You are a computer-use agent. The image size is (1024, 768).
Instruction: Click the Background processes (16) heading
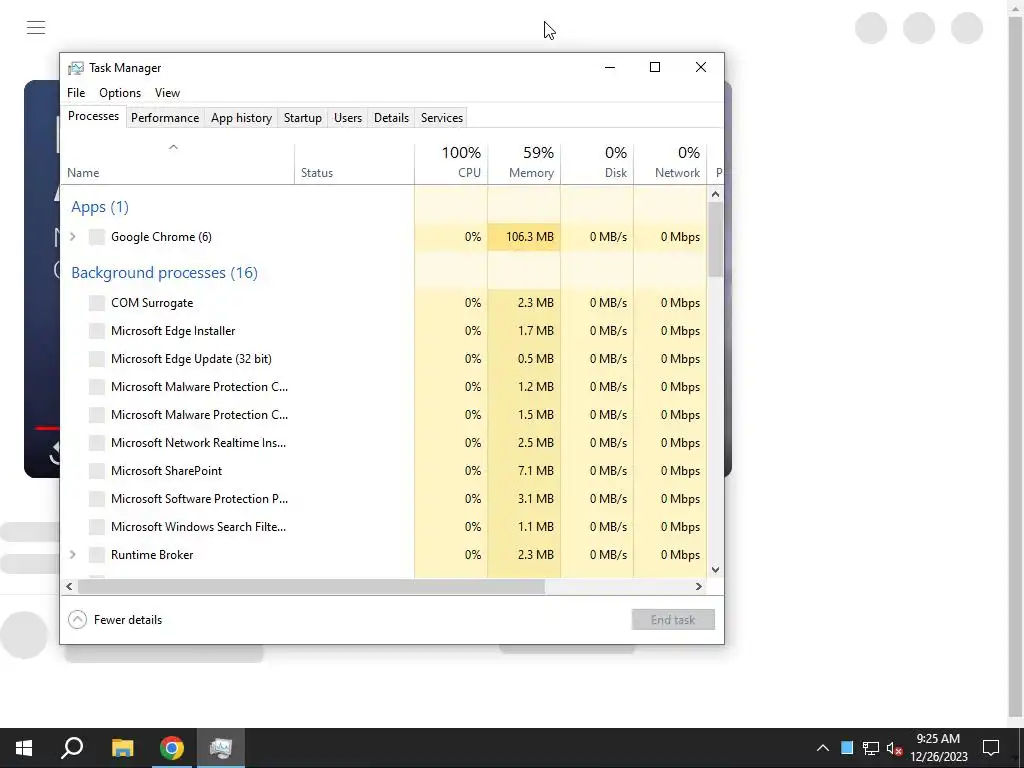165,273
